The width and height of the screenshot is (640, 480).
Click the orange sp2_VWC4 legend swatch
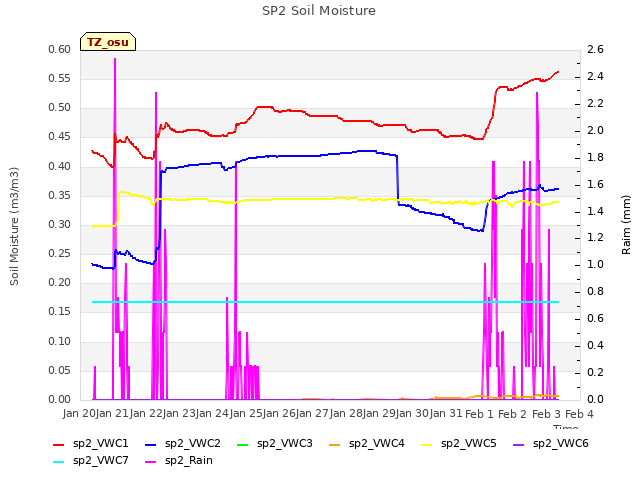(x=335, y=444)
